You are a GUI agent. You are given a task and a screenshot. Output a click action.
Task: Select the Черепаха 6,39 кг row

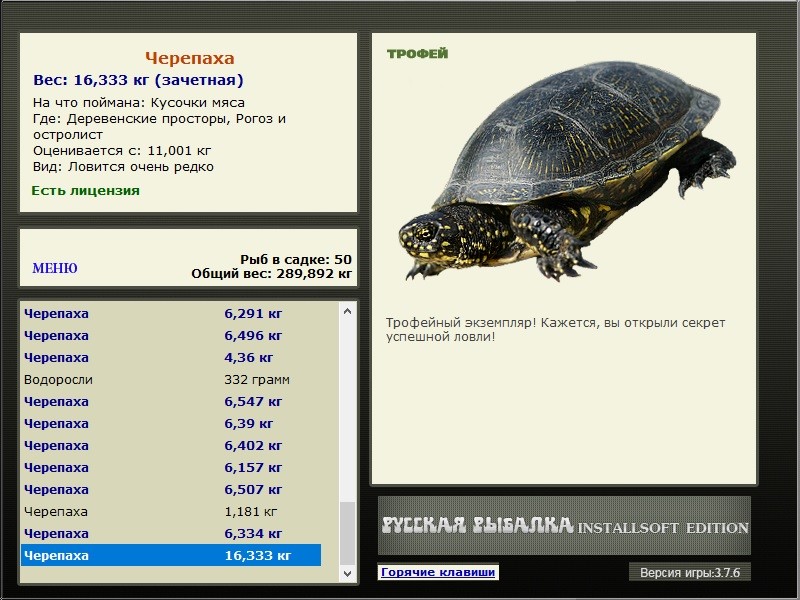(x=171, y=423)
